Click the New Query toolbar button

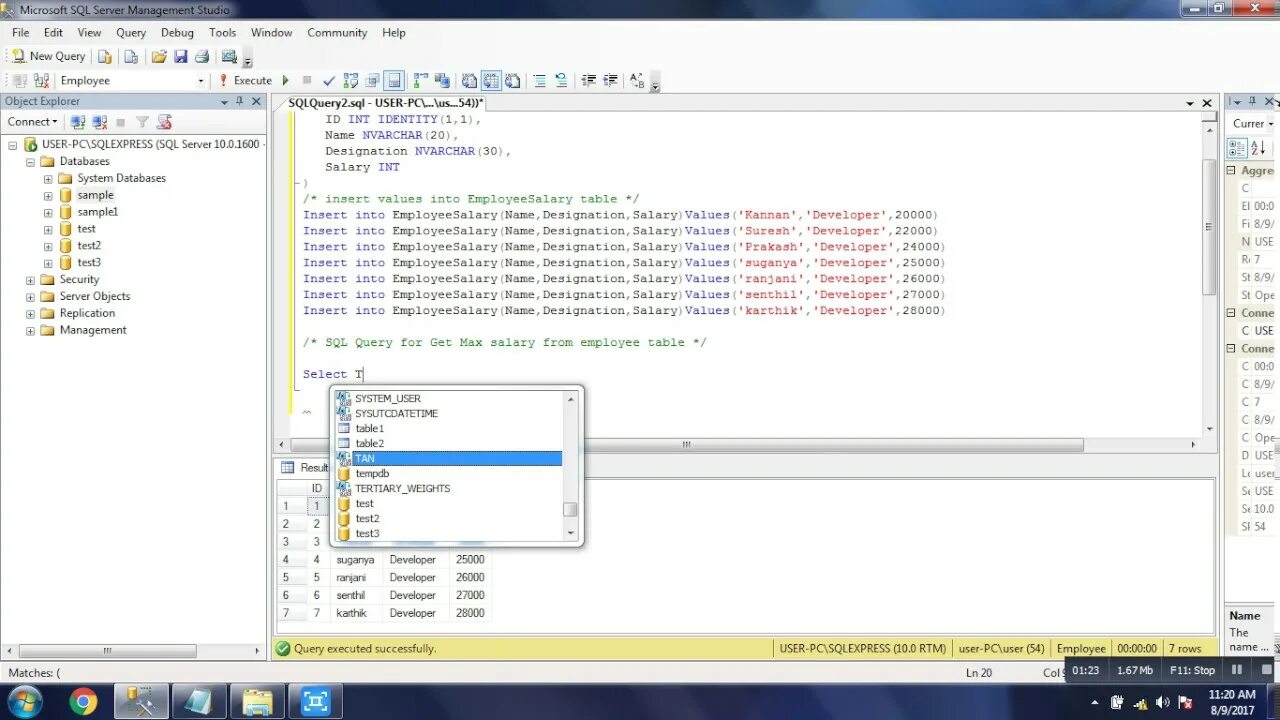click(x=48, y=56)
